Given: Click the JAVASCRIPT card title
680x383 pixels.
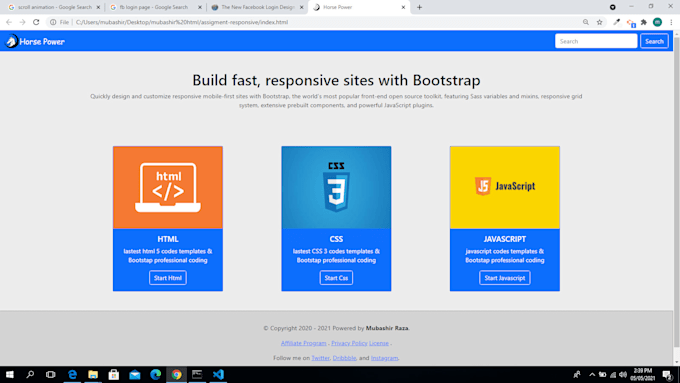Looking at the screenshot, I should tap(505, 239).
